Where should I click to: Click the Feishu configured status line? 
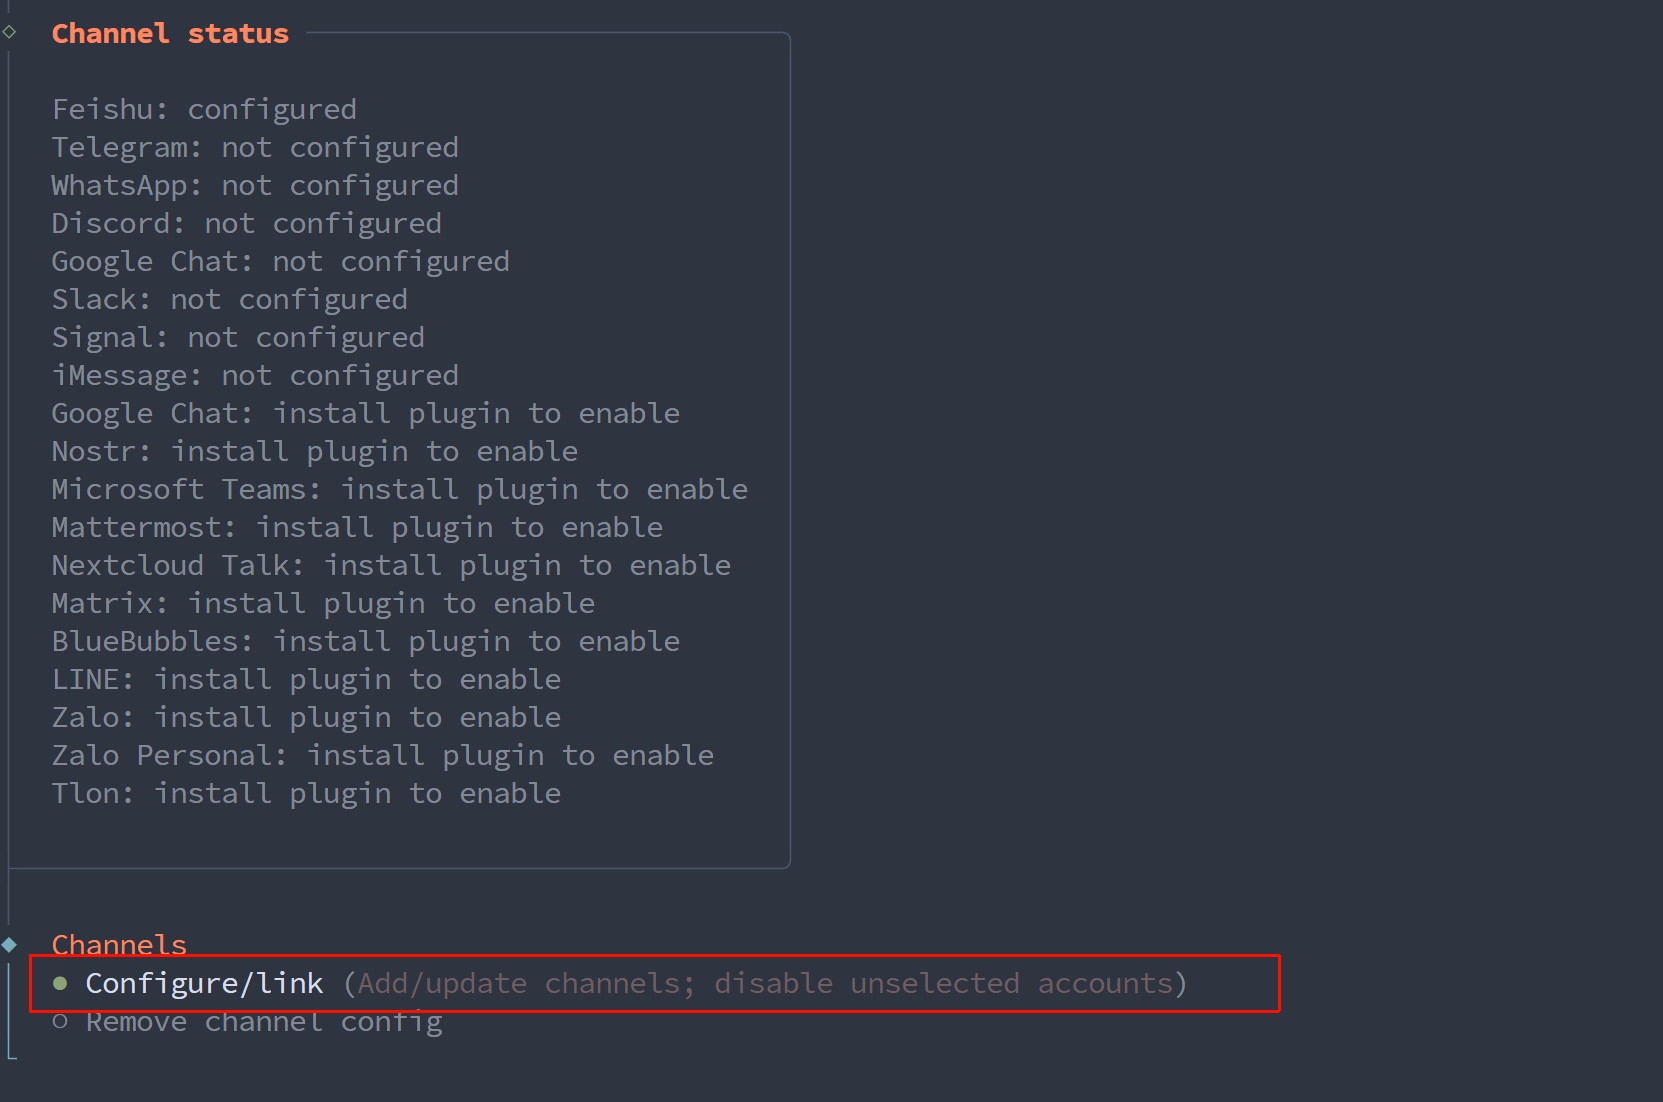(x=204, y=109)
